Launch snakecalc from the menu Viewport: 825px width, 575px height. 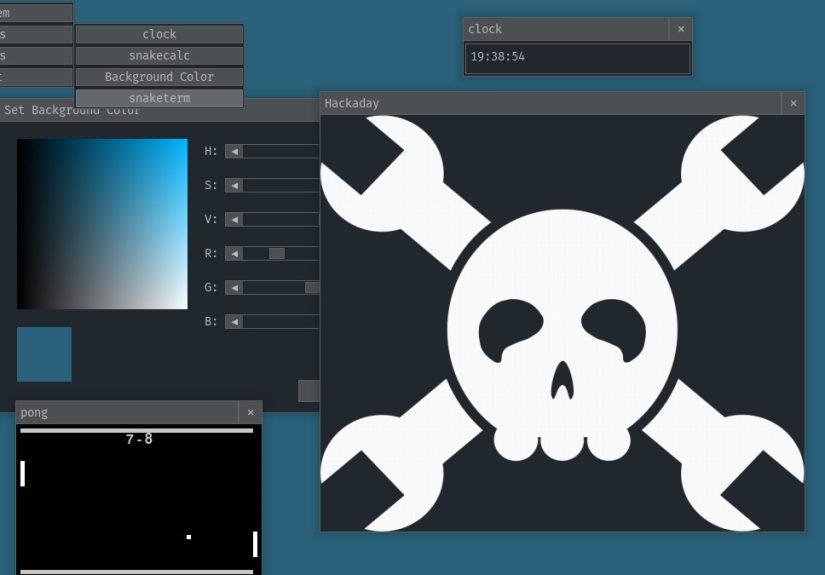click(x=159, y=56)
